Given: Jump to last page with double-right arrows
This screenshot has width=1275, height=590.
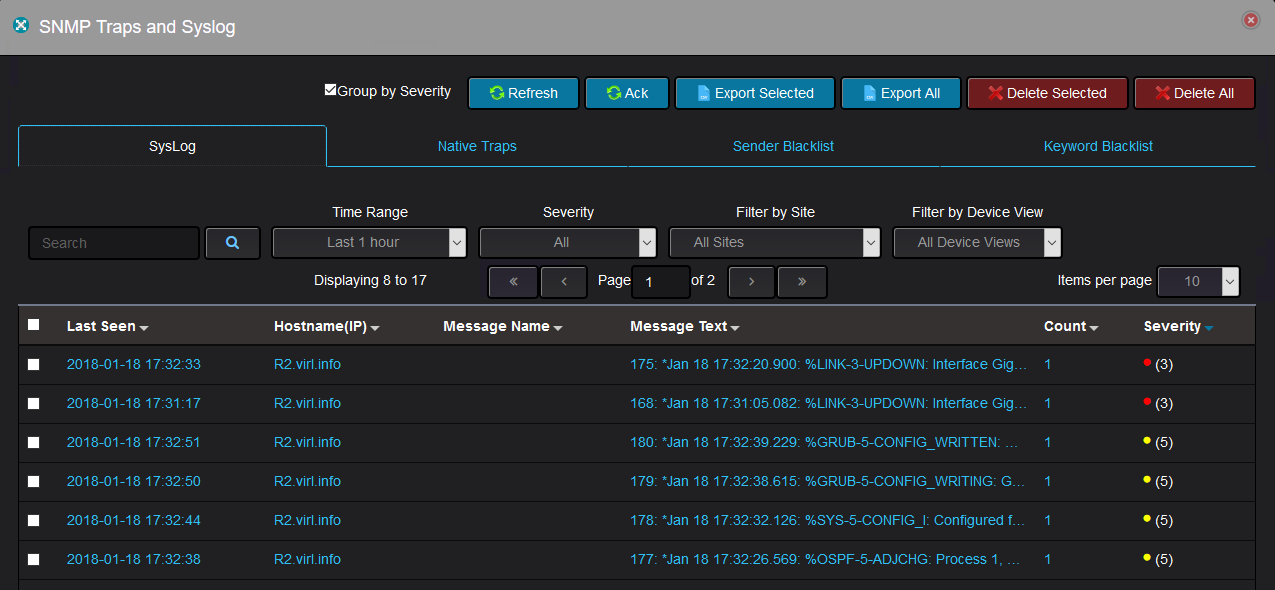Looking at the screenshot, I should point(802,282).
